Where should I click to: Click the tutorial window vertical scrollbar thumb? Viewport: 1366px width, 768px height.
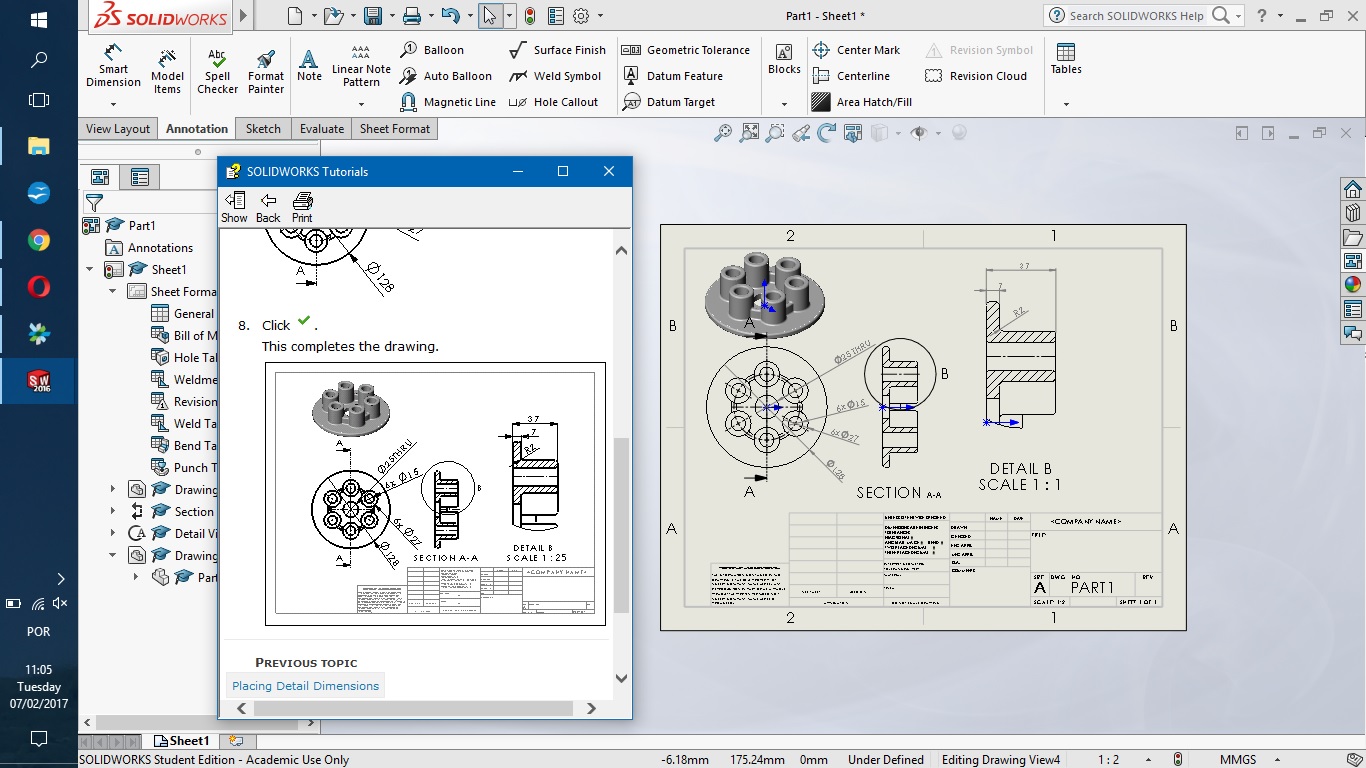tap(621, 524)
